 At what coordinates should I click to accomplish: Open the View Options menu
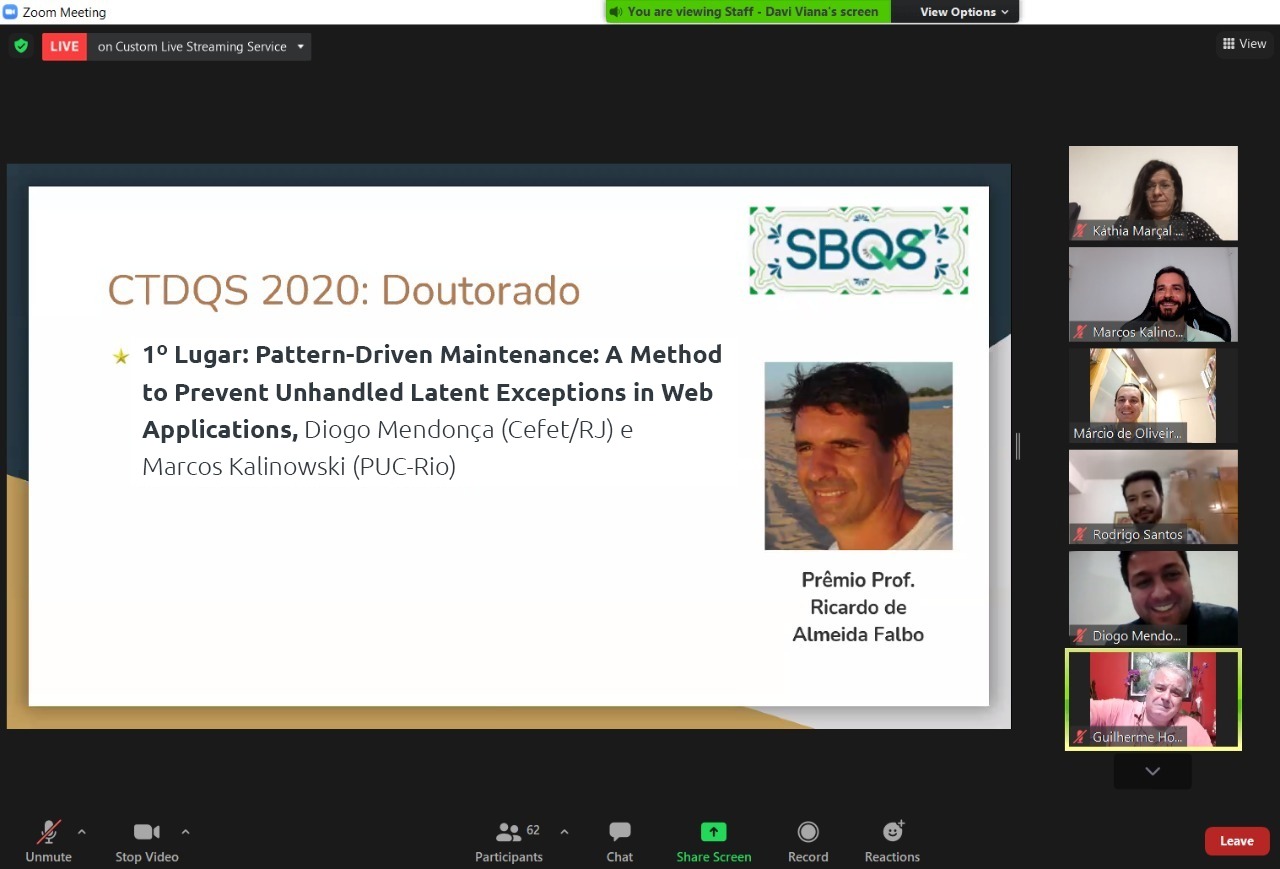964,12
